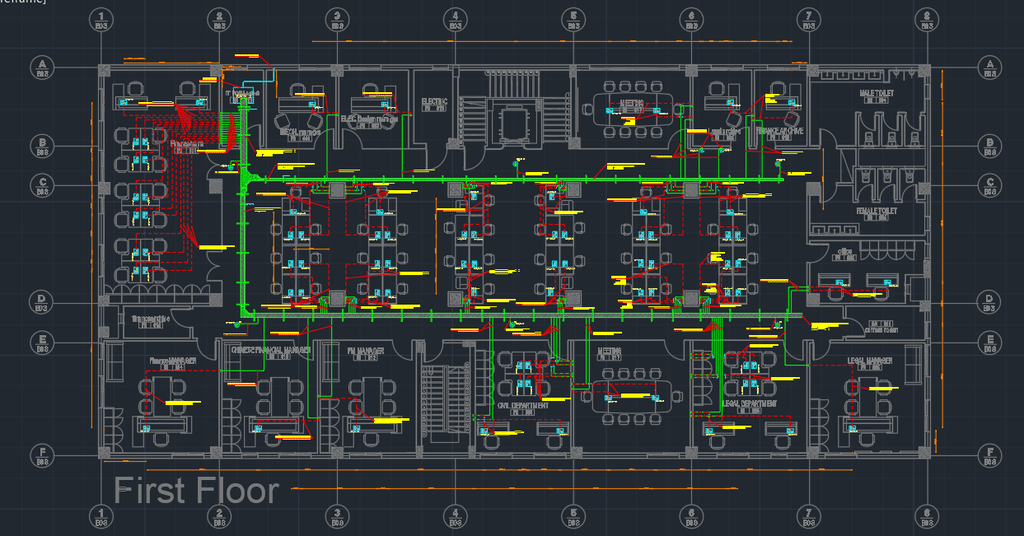
Task: Click grid bubble 5 at bottom
Action: tap(573, 516)
